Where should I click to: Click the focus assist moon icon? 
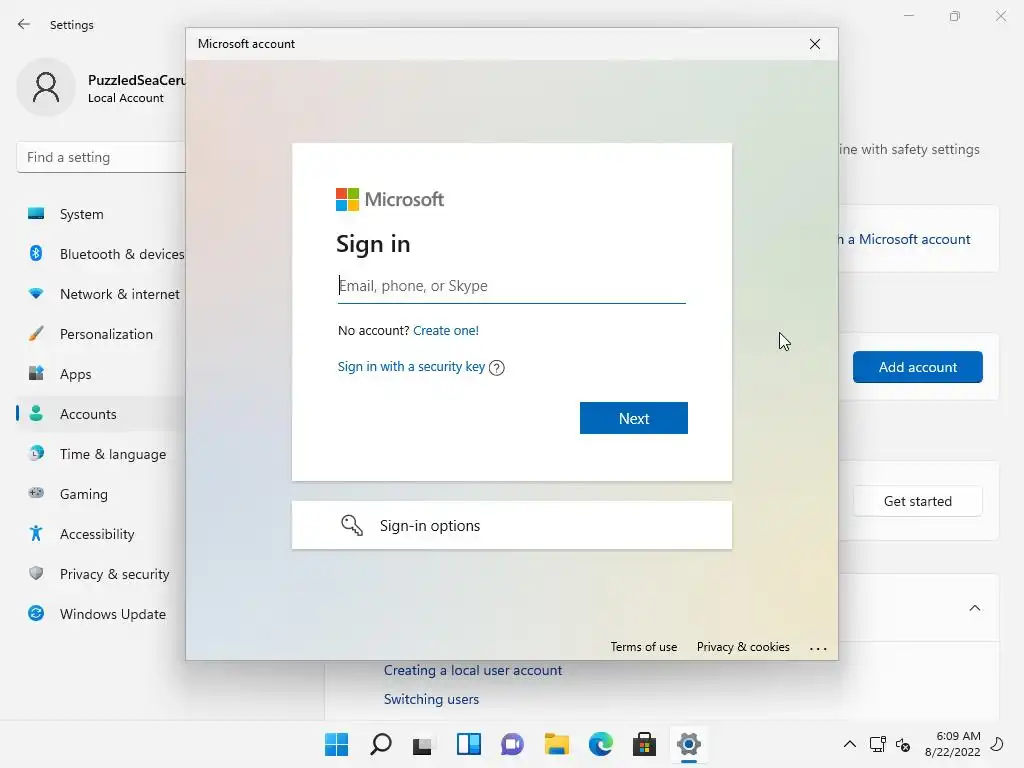pyautogui.click(x=997, y=744)
